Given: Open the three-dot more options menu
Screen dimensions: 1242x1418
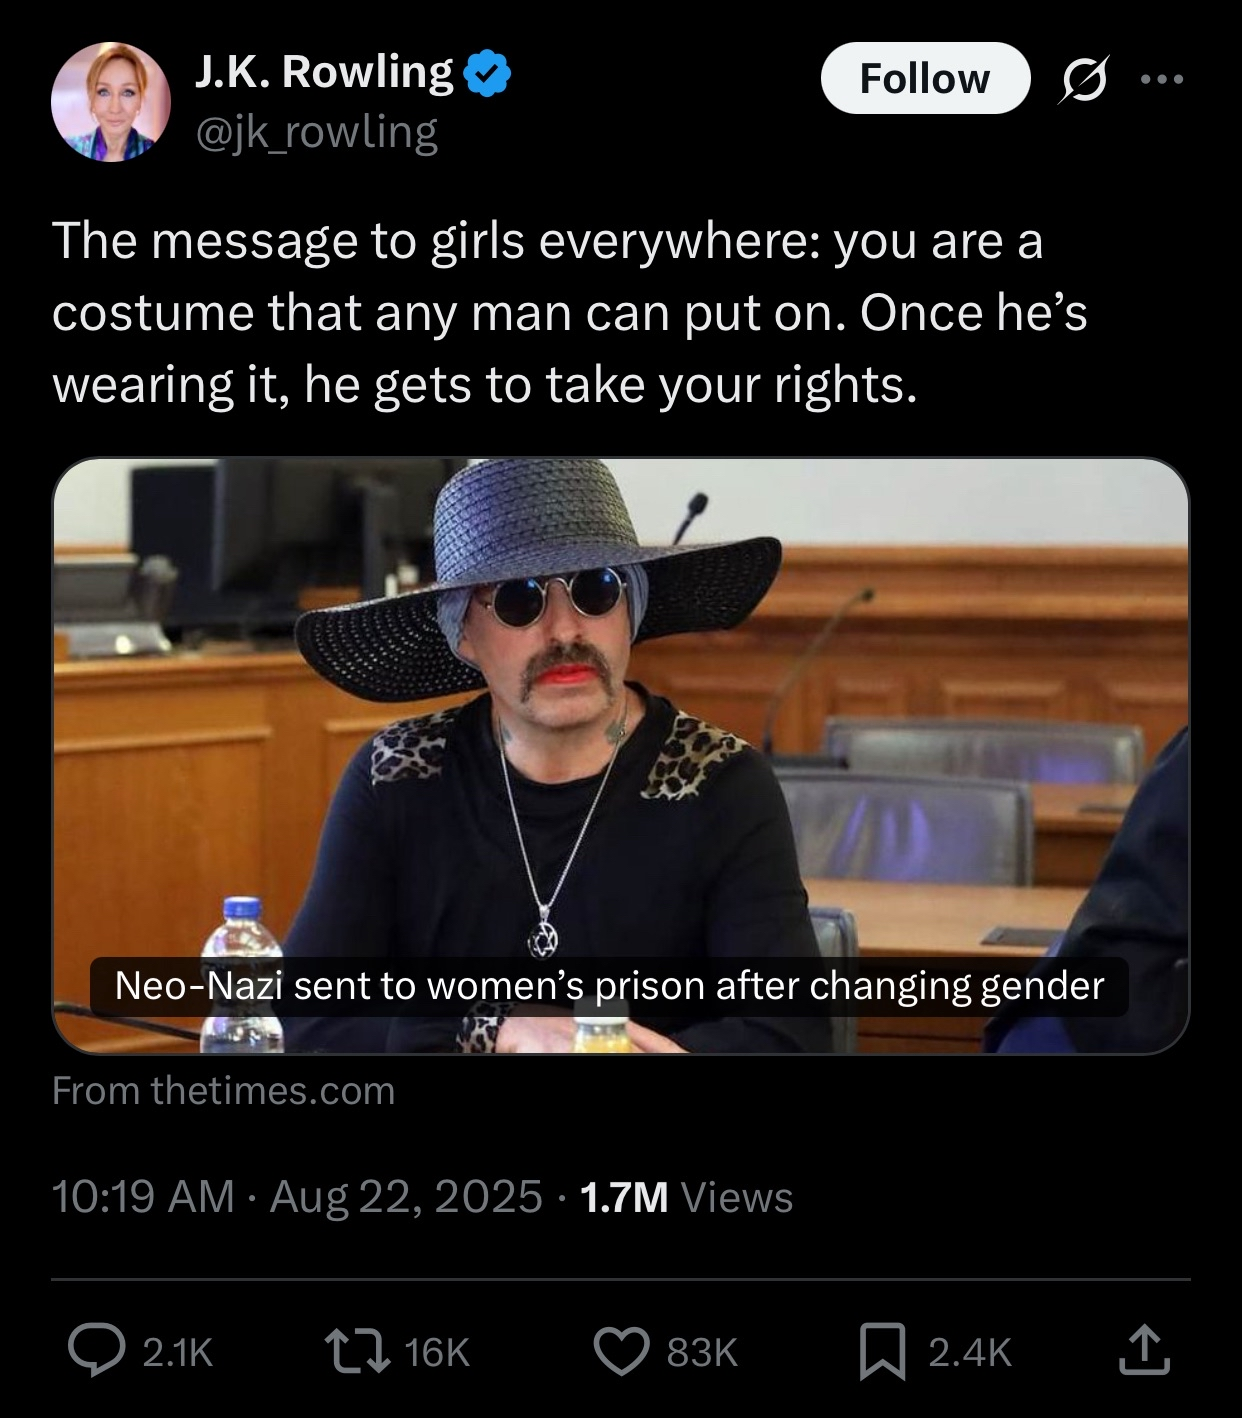Looking at the screenshot, I should [1162, 78].
